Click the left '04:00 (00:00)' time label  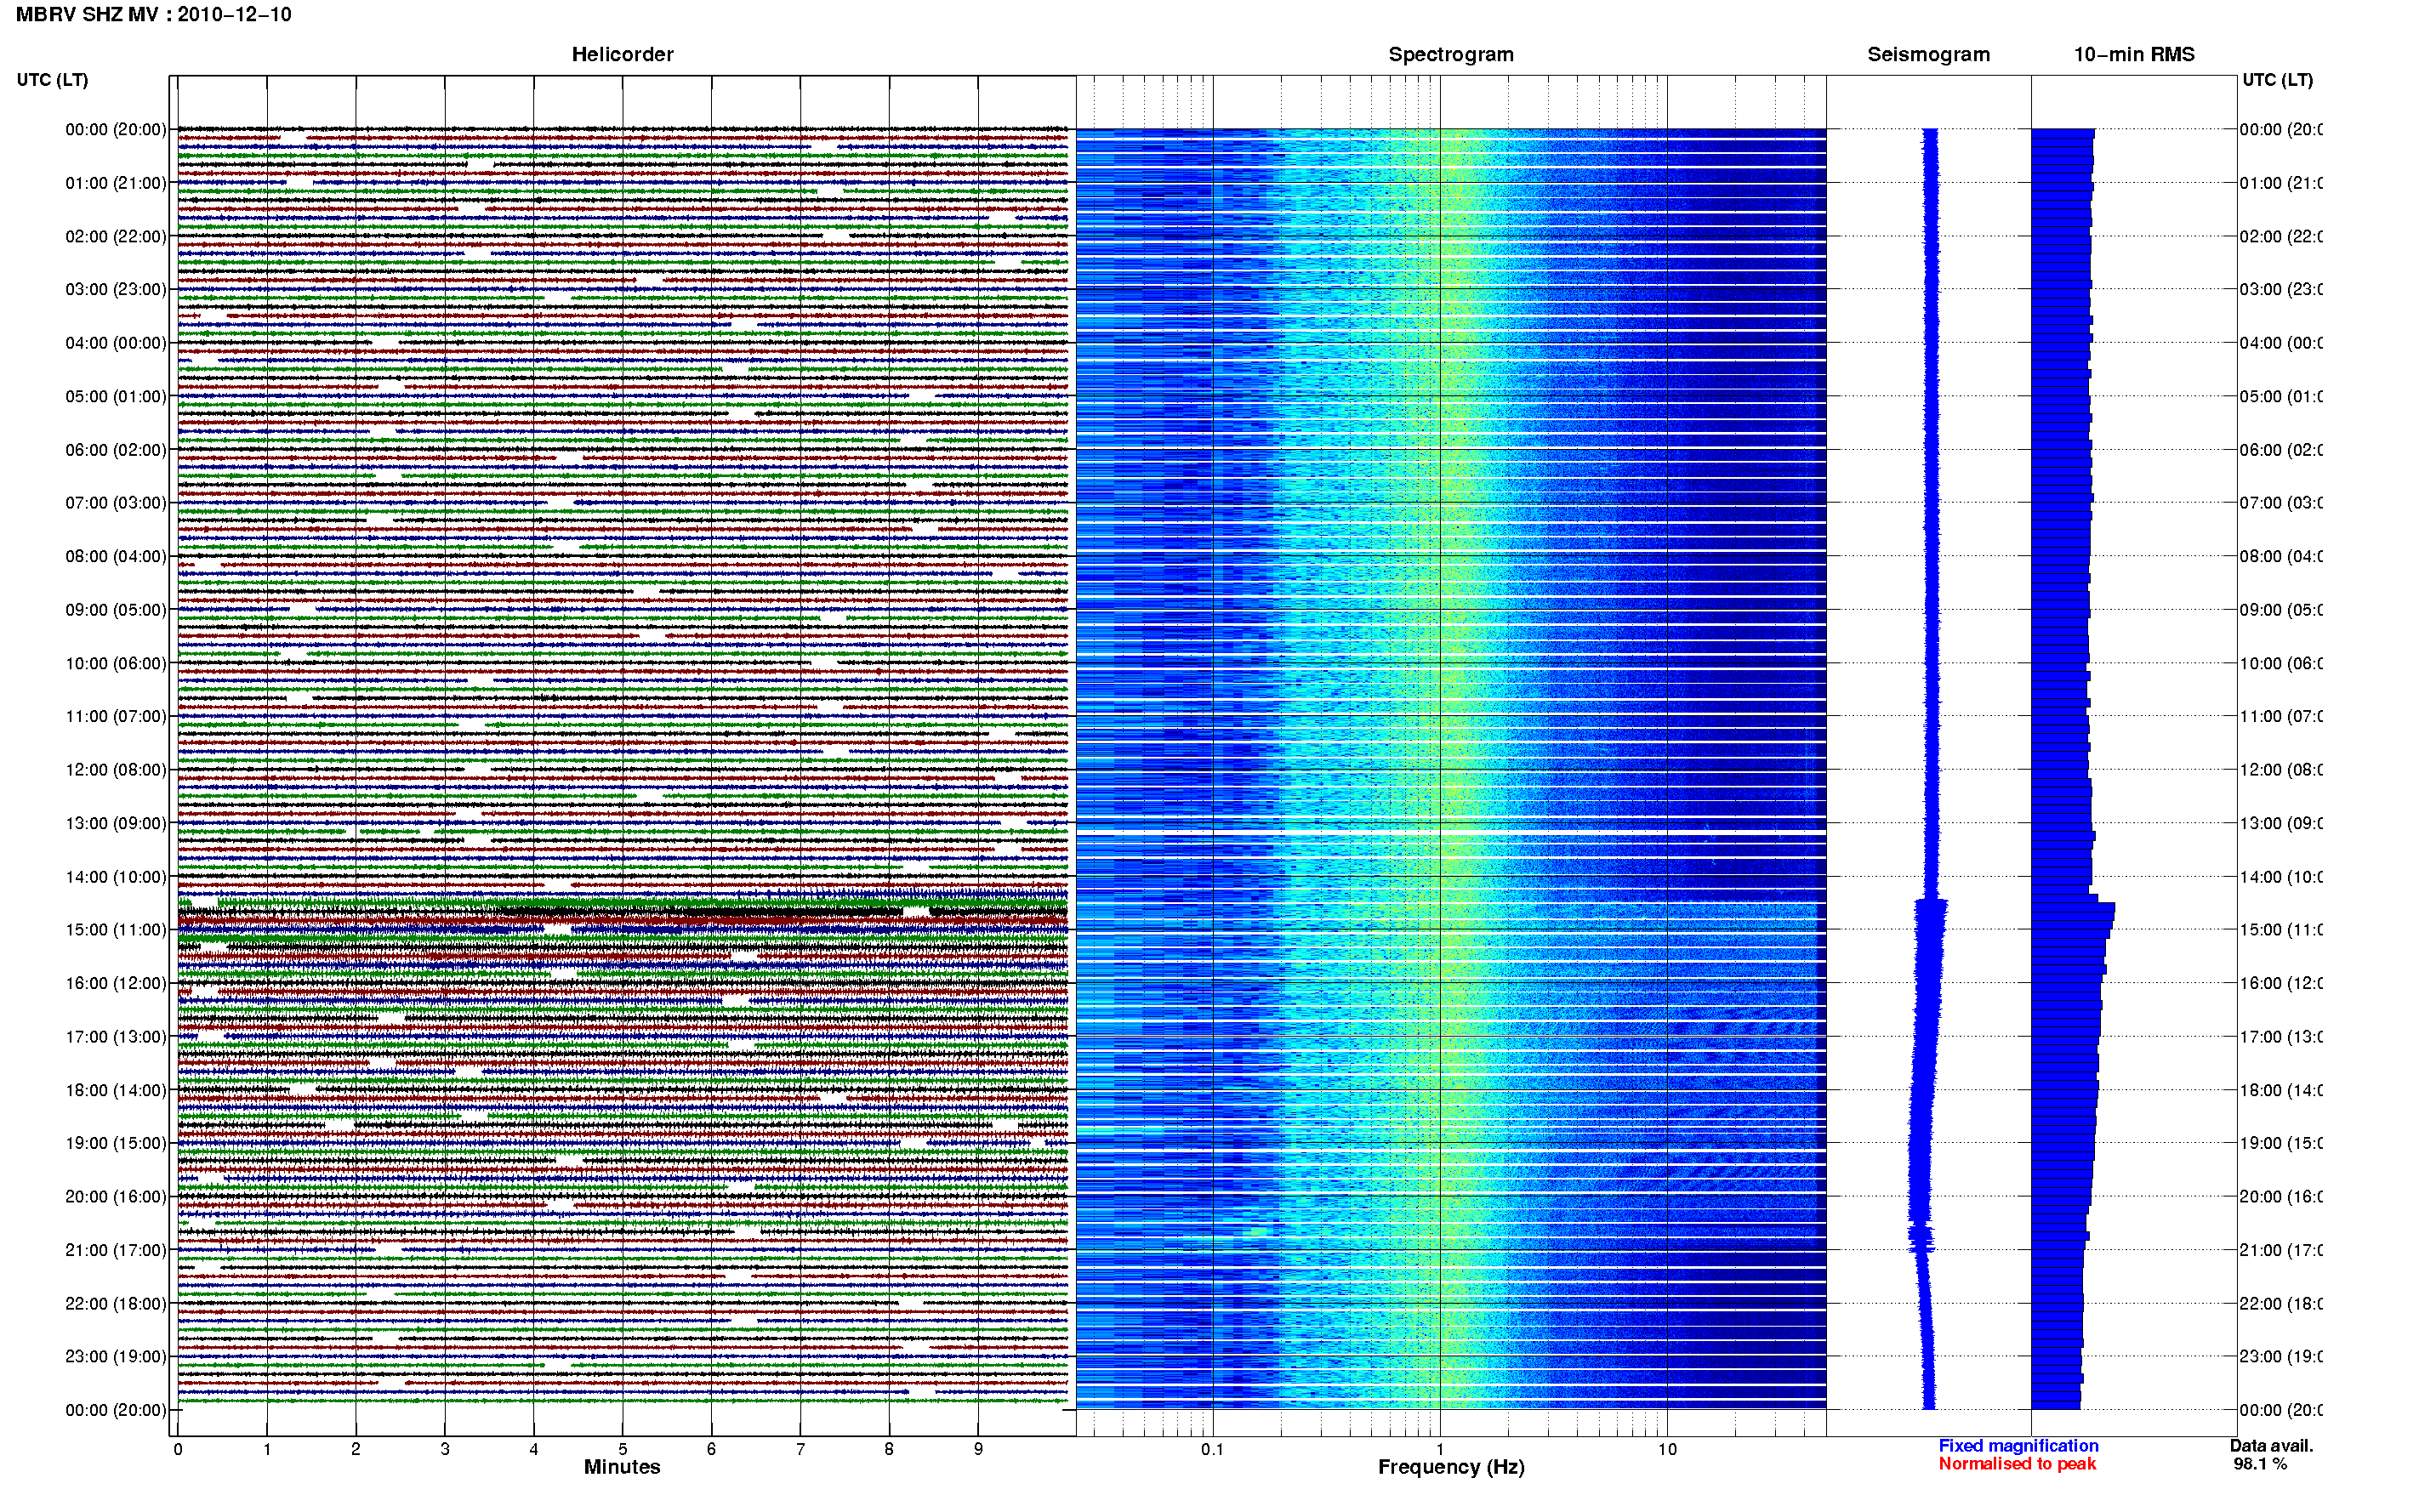(116, 343)
